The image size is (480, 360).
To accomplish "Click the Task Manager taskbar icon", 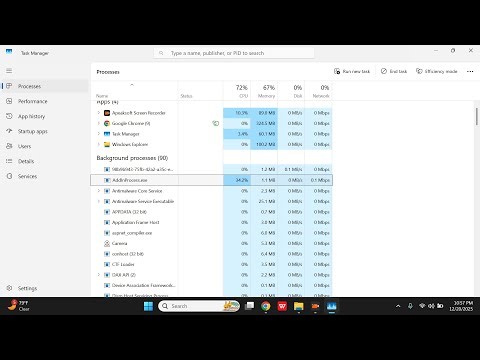I will [x=331, y=306].
